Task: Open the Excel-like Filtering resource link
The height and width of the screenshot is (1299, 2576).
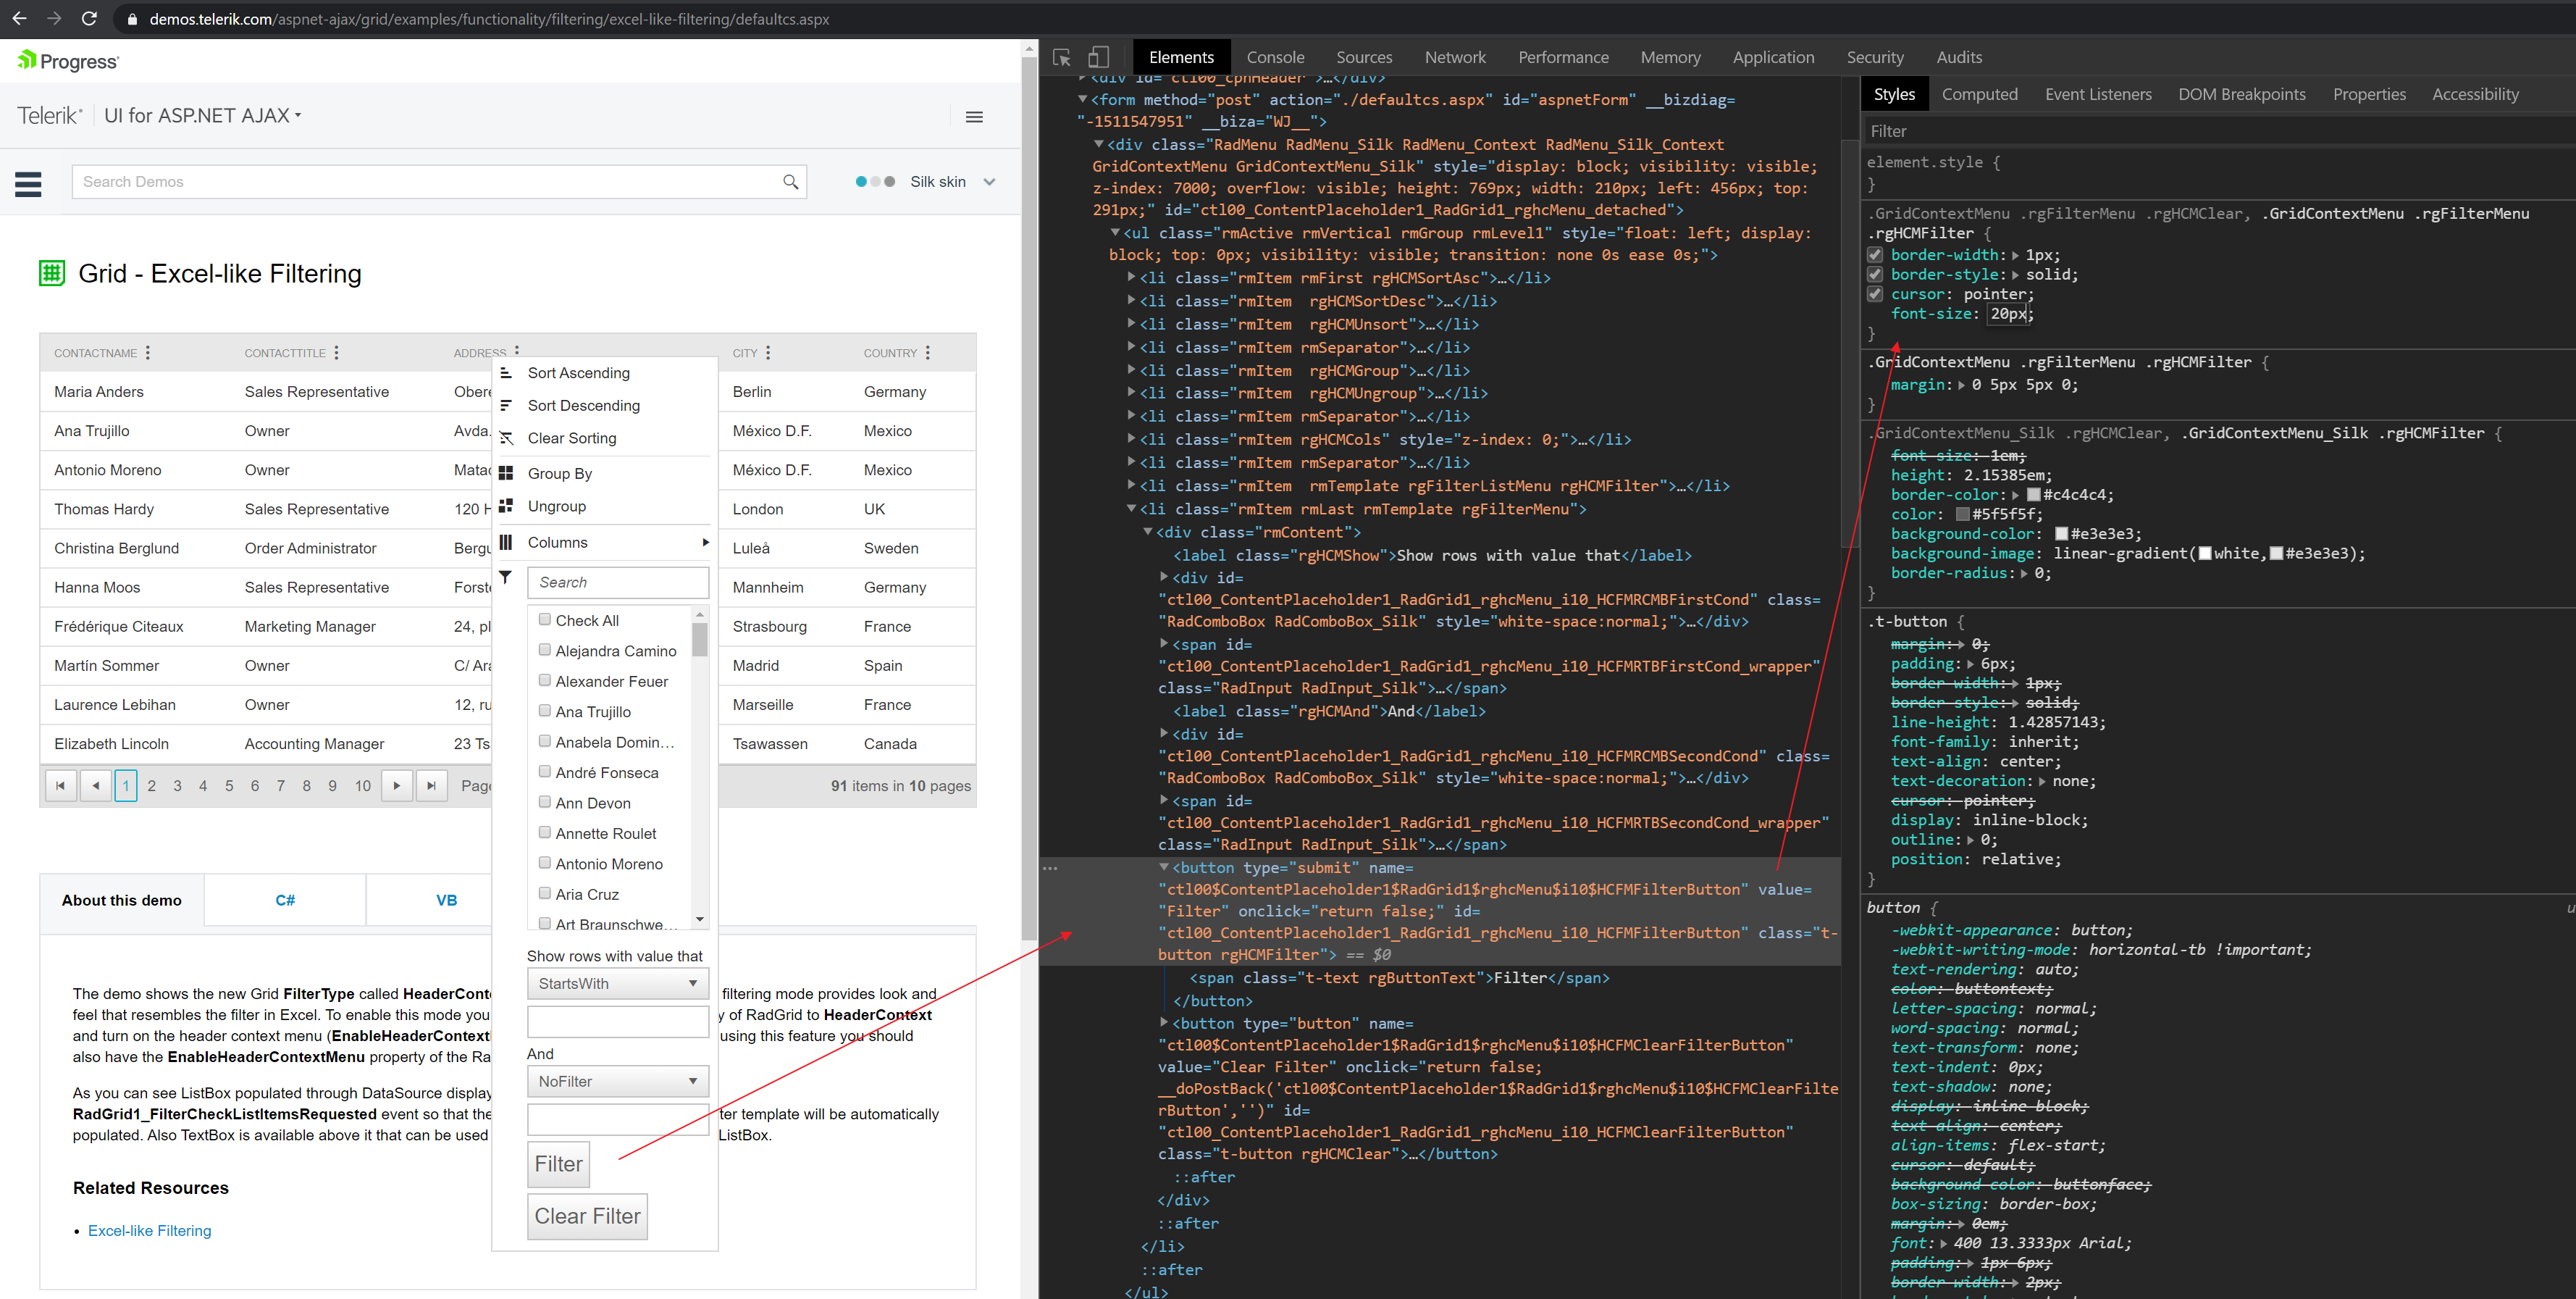Action: [150, 1230]
